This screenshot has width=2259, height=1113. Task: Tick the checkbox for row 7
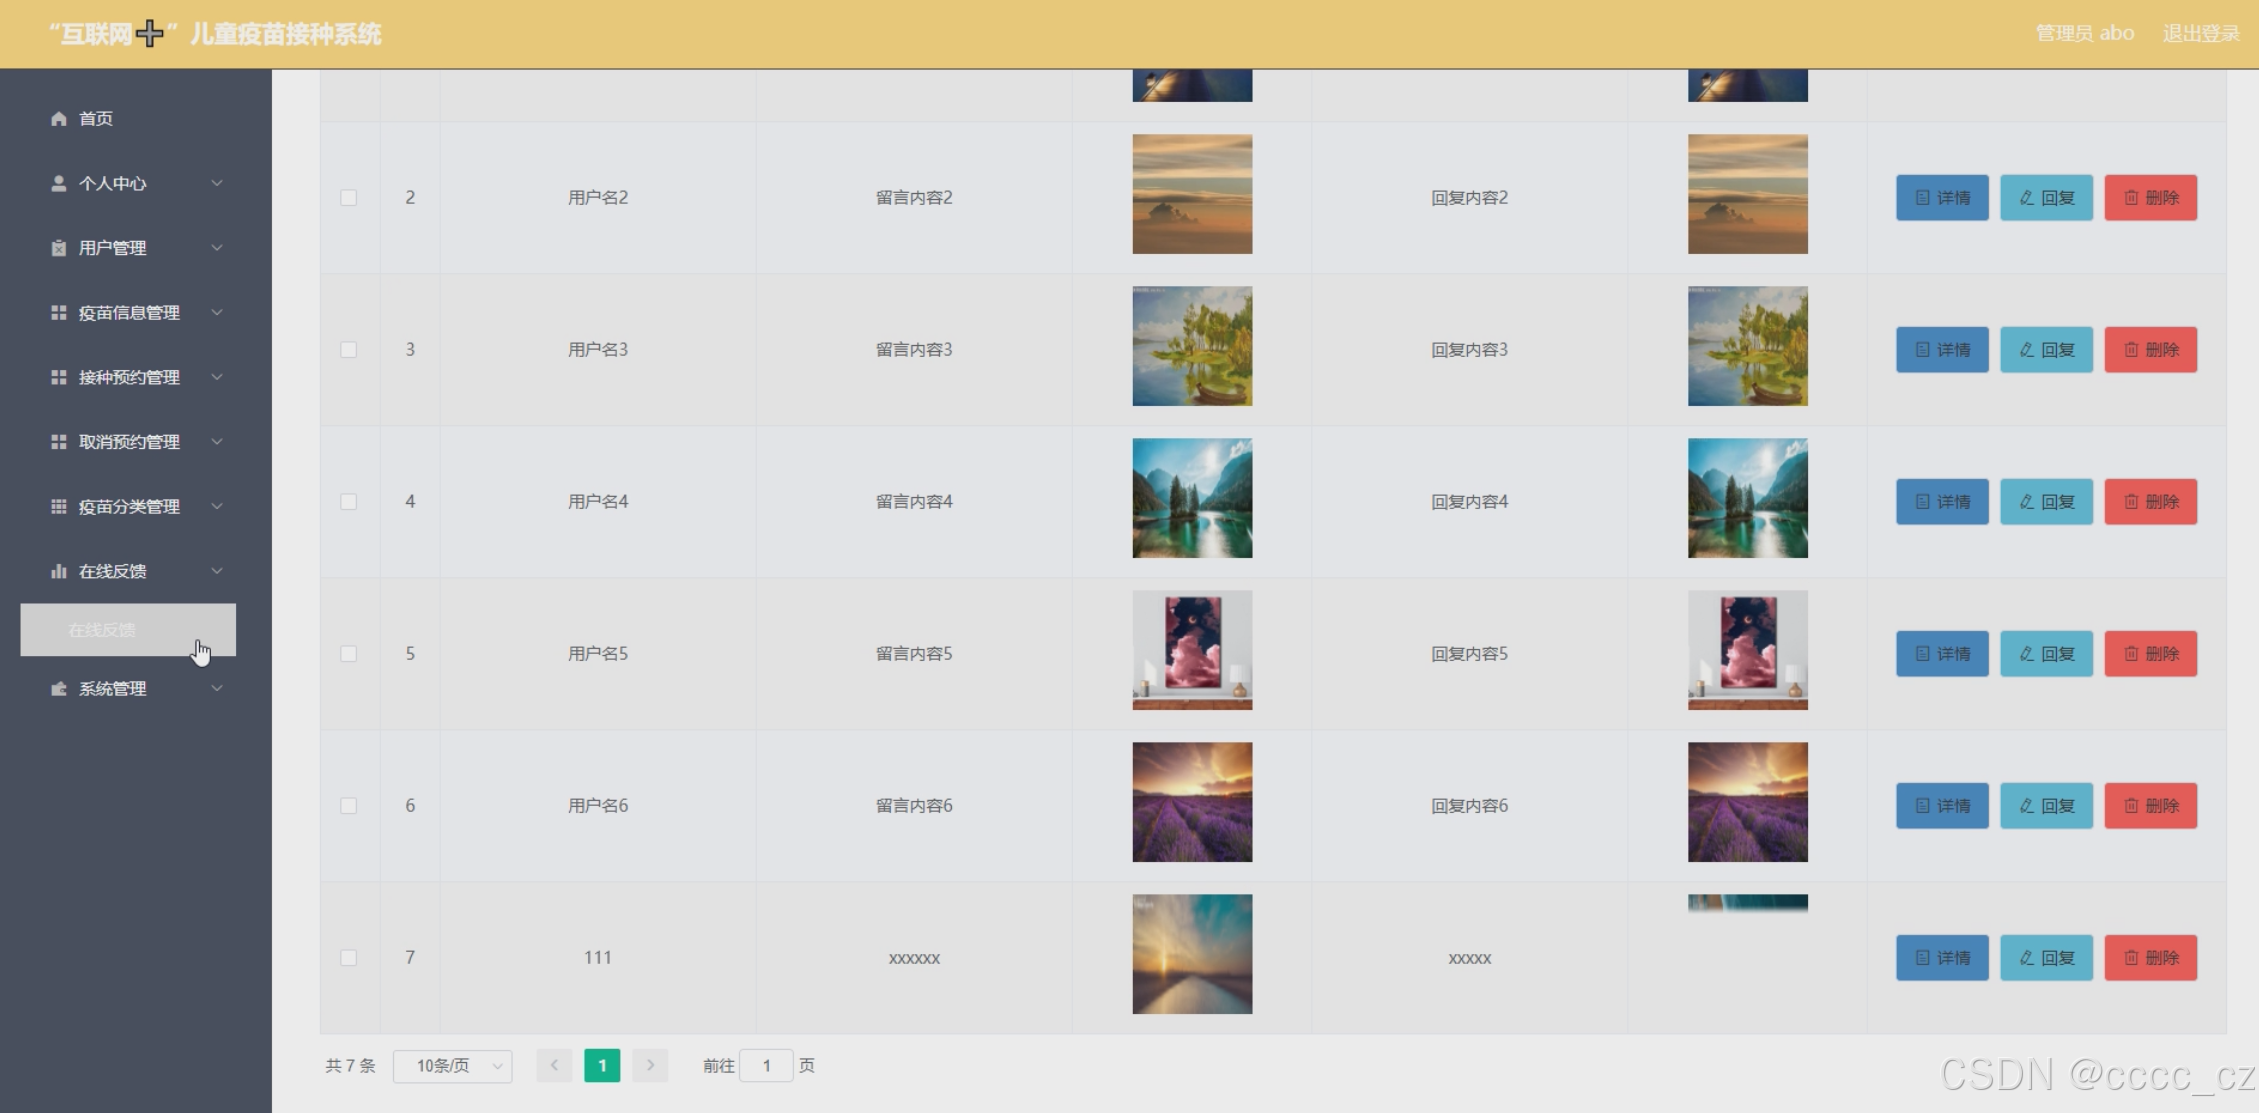tap(348, 958)
